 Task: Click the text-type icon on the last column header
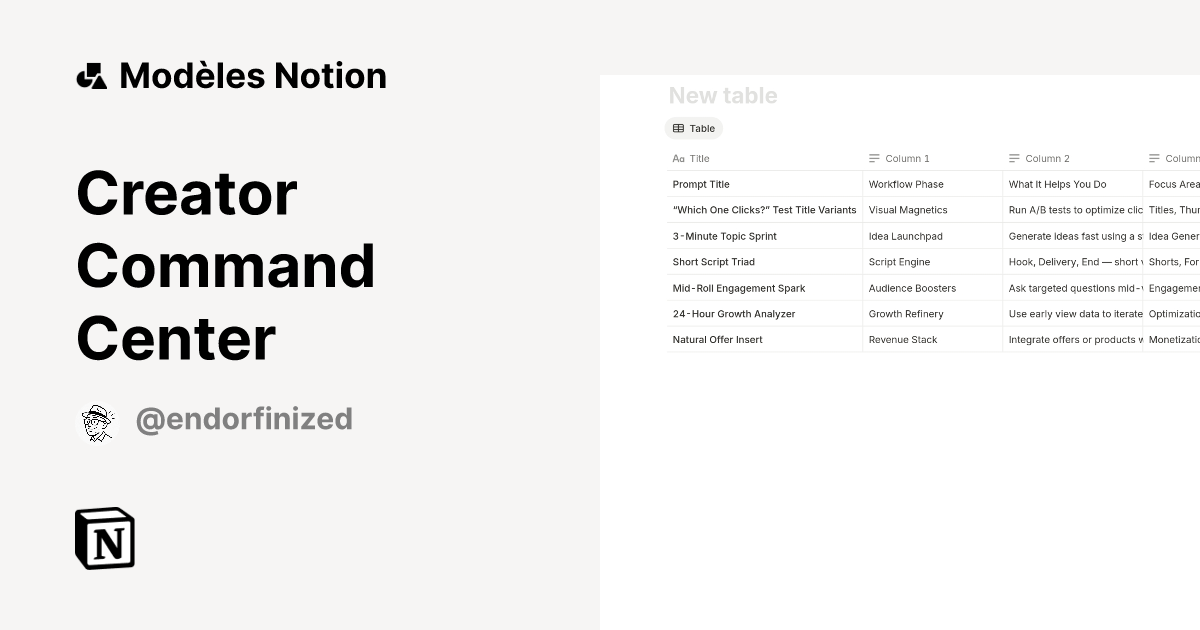[x=1156, y=158]
